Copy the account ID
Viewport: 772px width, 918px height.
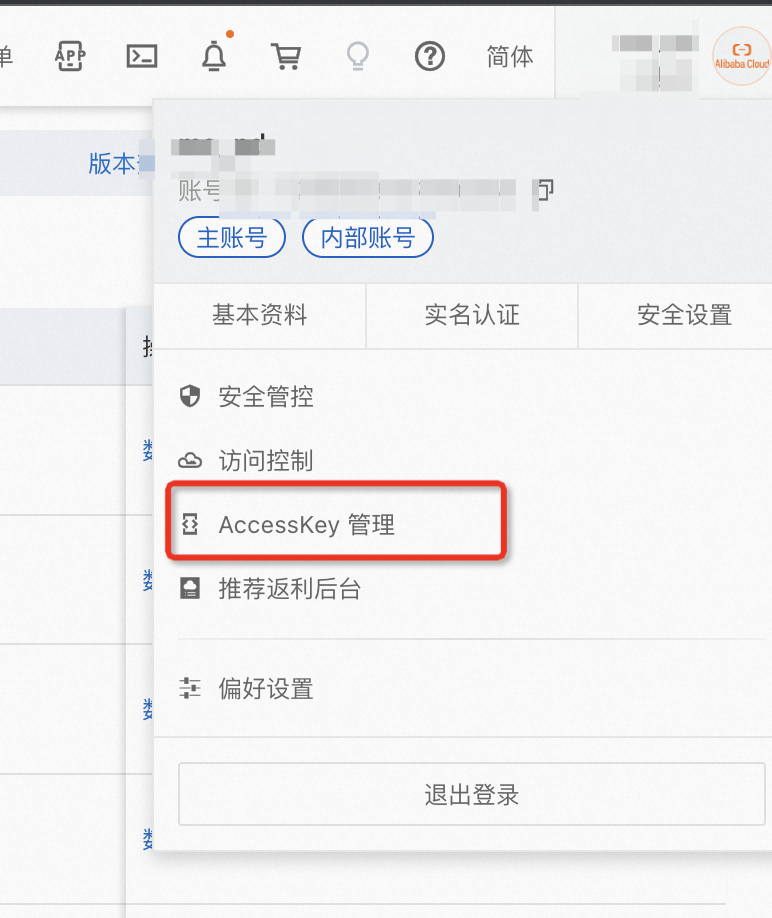pyautogui.click(x=545, y=189)
